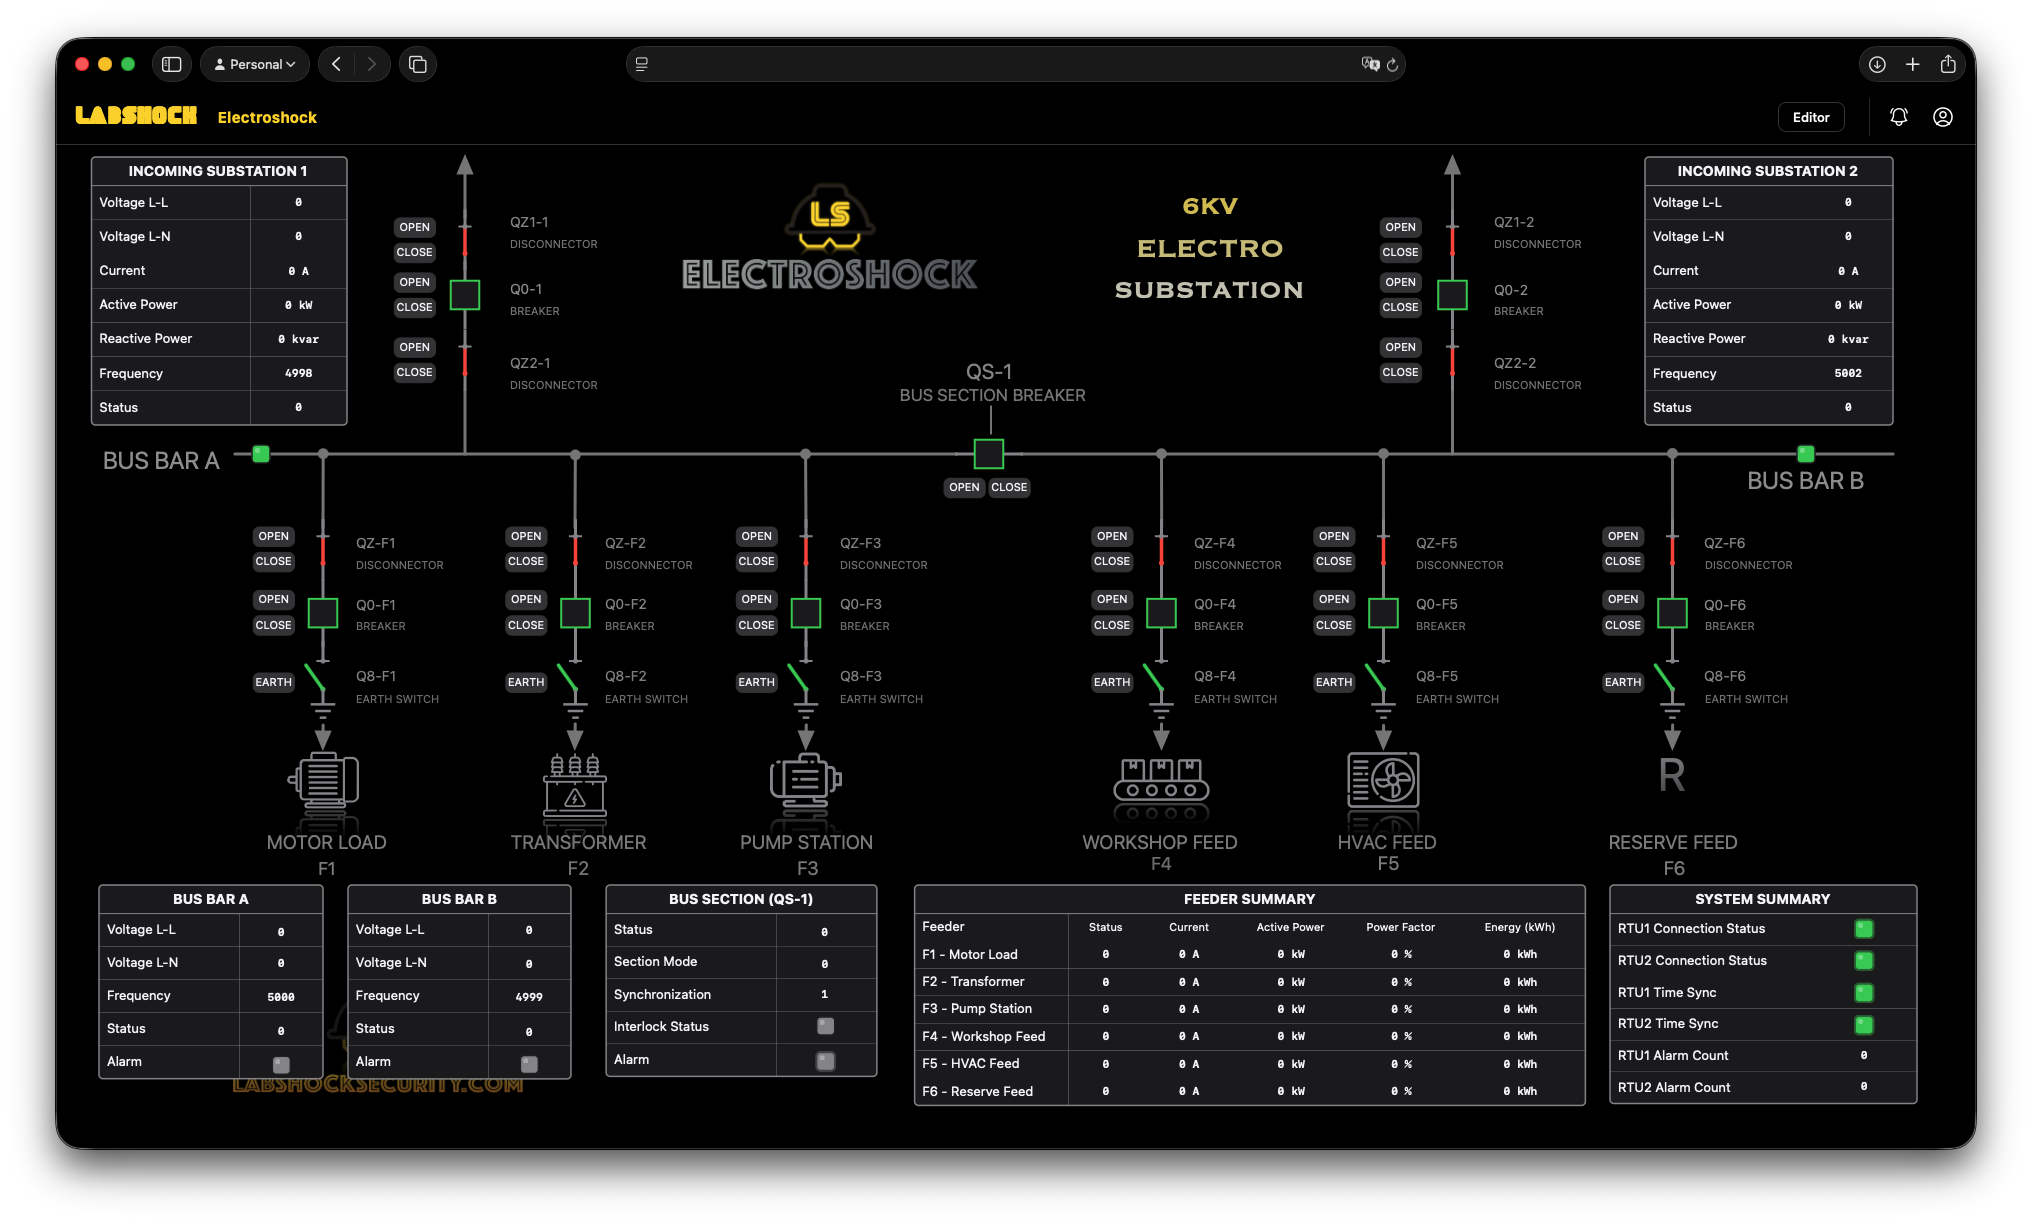This screenshot has width=2032, height=1223.
Task: Toggle the browser sidebar
Action: click(172, 64)
